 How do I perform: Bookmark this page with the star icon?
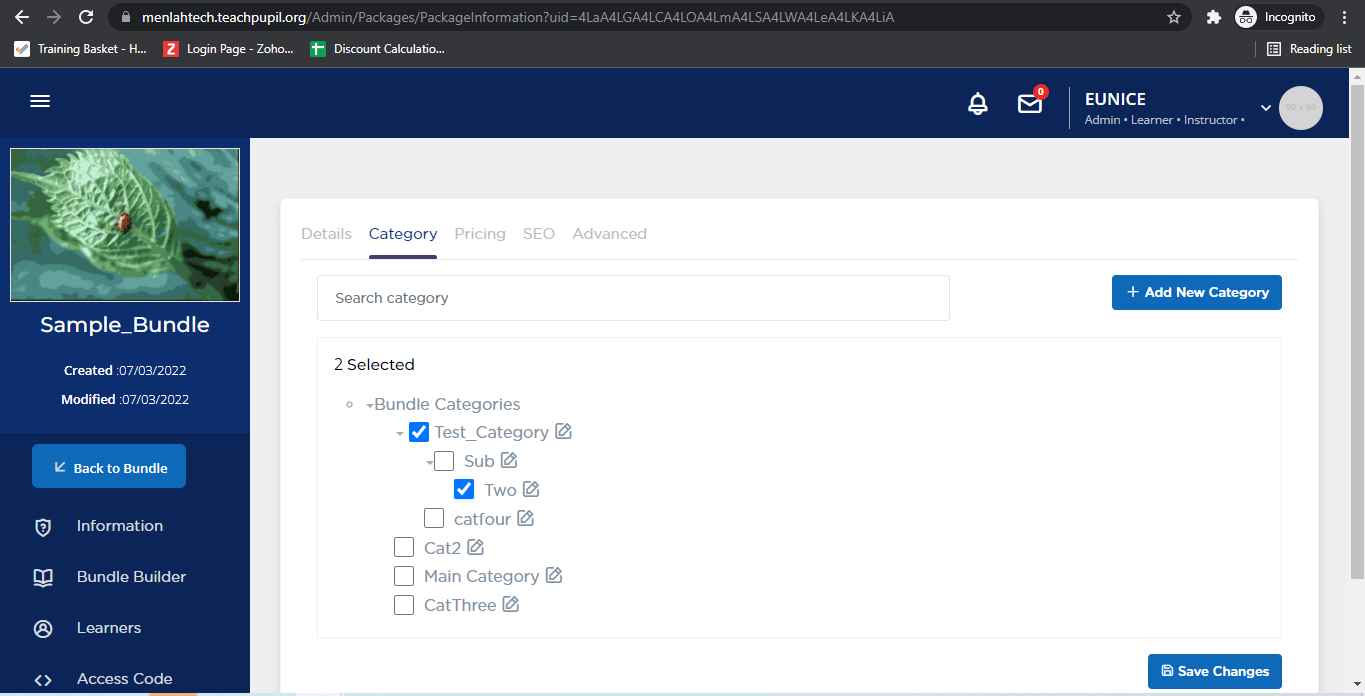(x=1174, y=17)
